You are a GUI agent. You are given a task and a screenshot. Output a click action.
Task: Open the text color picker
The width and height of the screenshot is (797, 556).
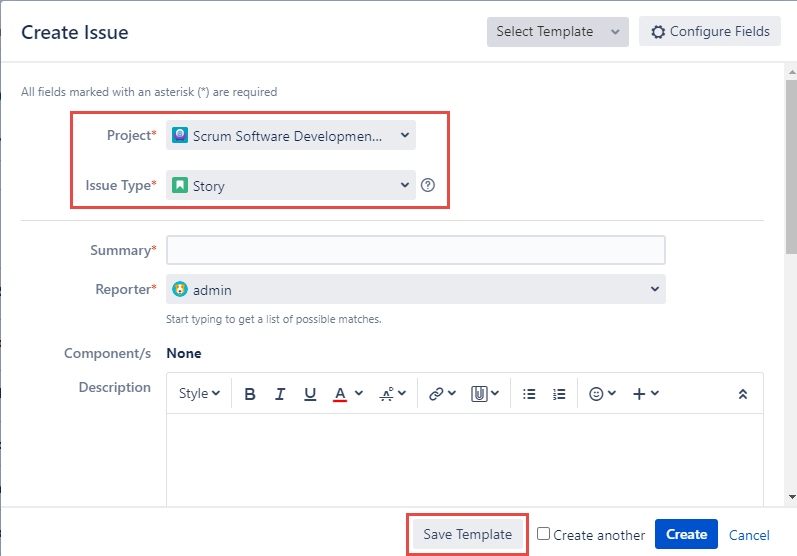click(x=347, y=394)
